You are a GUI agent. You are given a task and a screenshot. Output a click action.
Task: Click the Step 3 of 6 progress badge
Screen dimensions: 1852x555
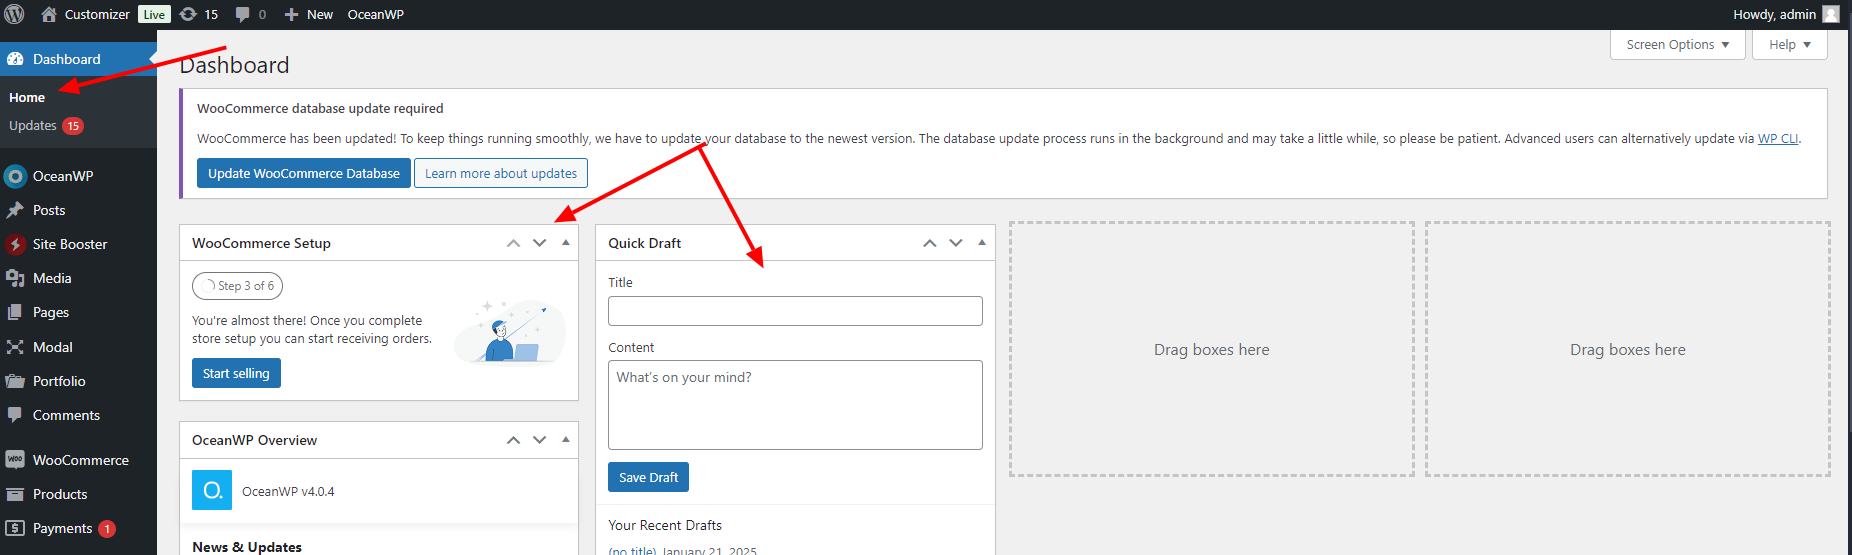(238, 286)
